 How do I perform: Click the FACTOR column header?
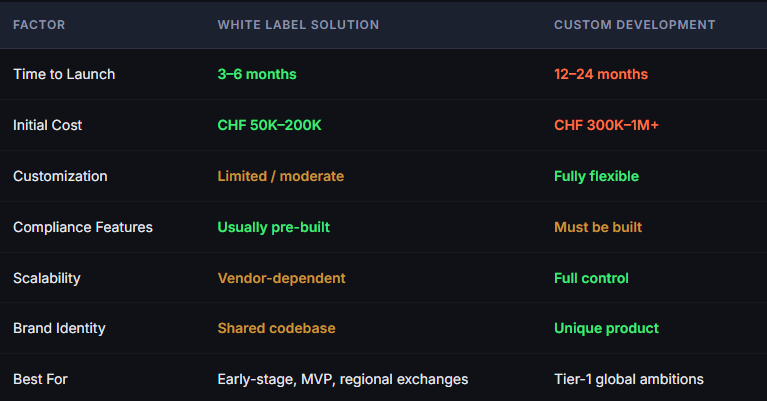(39, 25)
